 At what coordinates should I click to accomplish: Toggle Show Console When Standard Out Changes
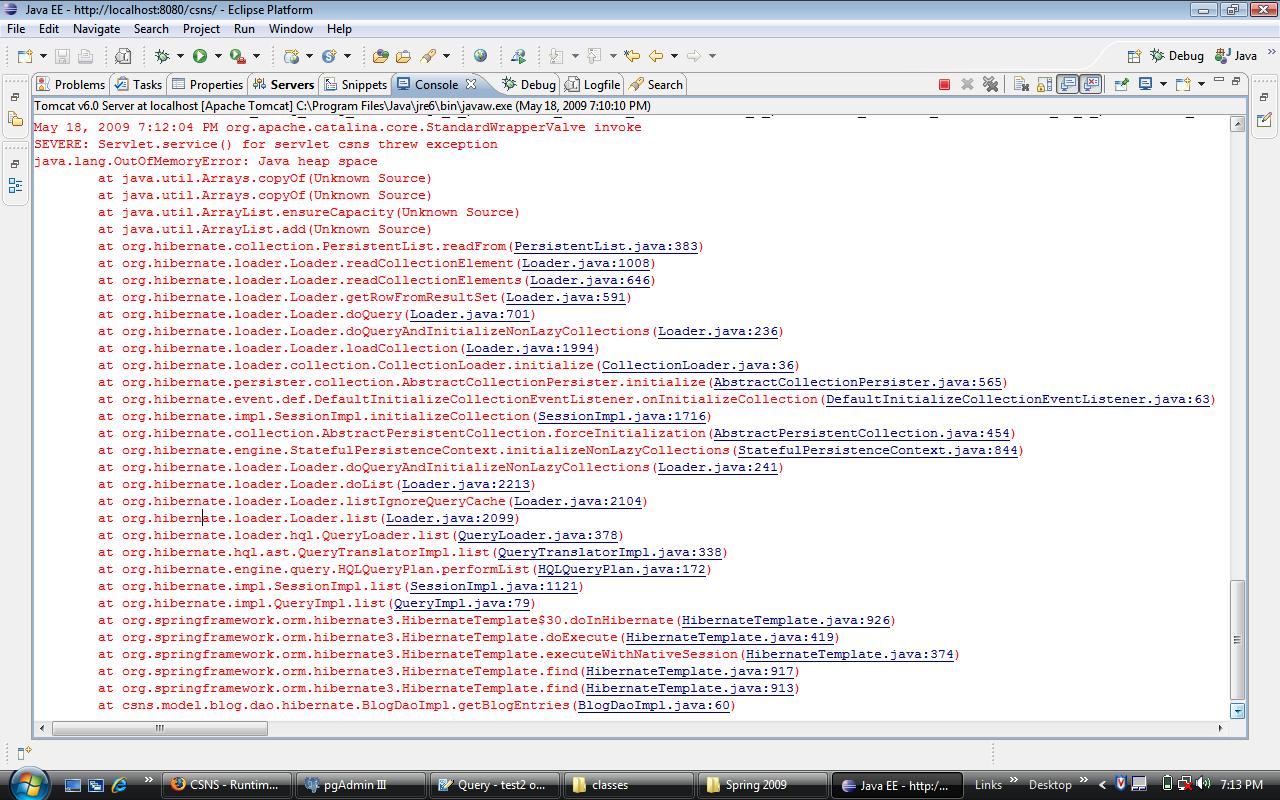pos(1068,85)
